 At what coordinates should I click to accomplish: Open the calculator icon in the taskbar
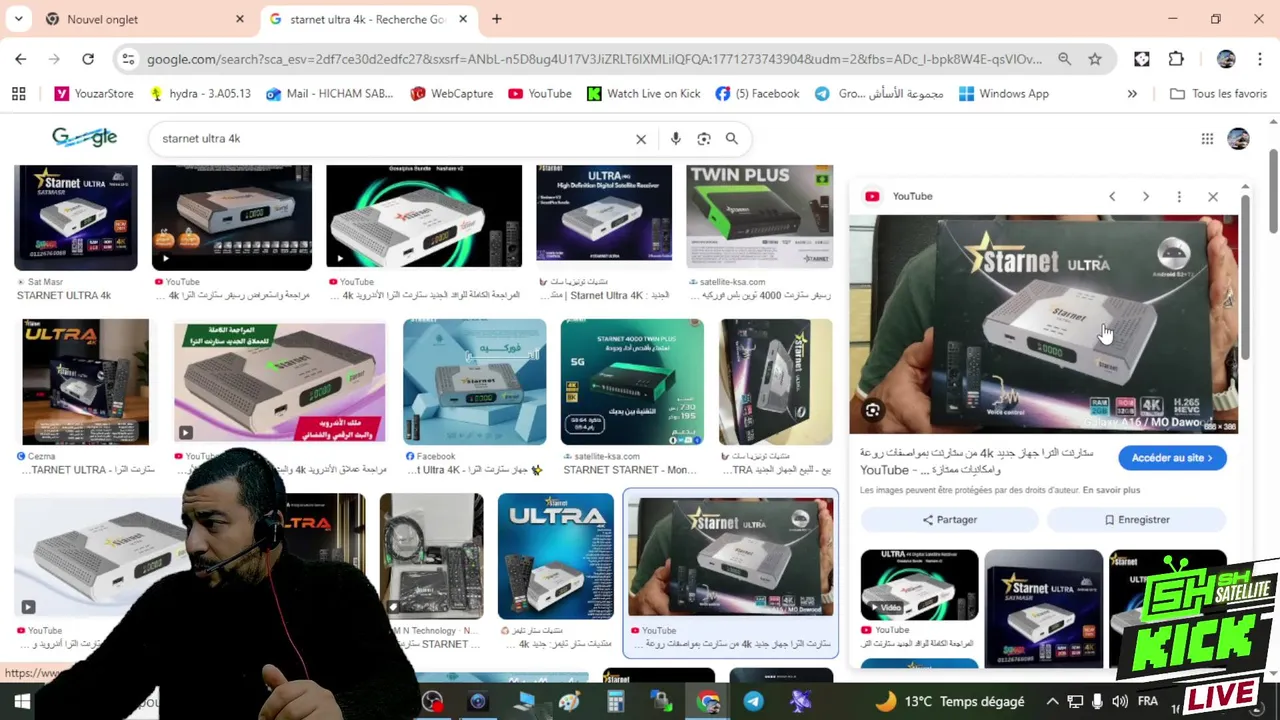tap(615, 702)
